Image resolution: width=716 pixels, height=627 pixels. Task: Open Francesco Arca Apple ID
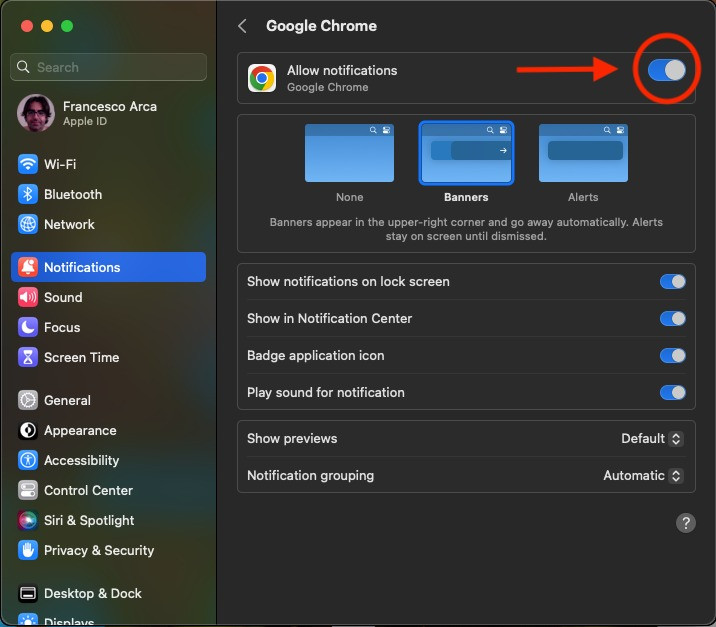tap(108, 113)
